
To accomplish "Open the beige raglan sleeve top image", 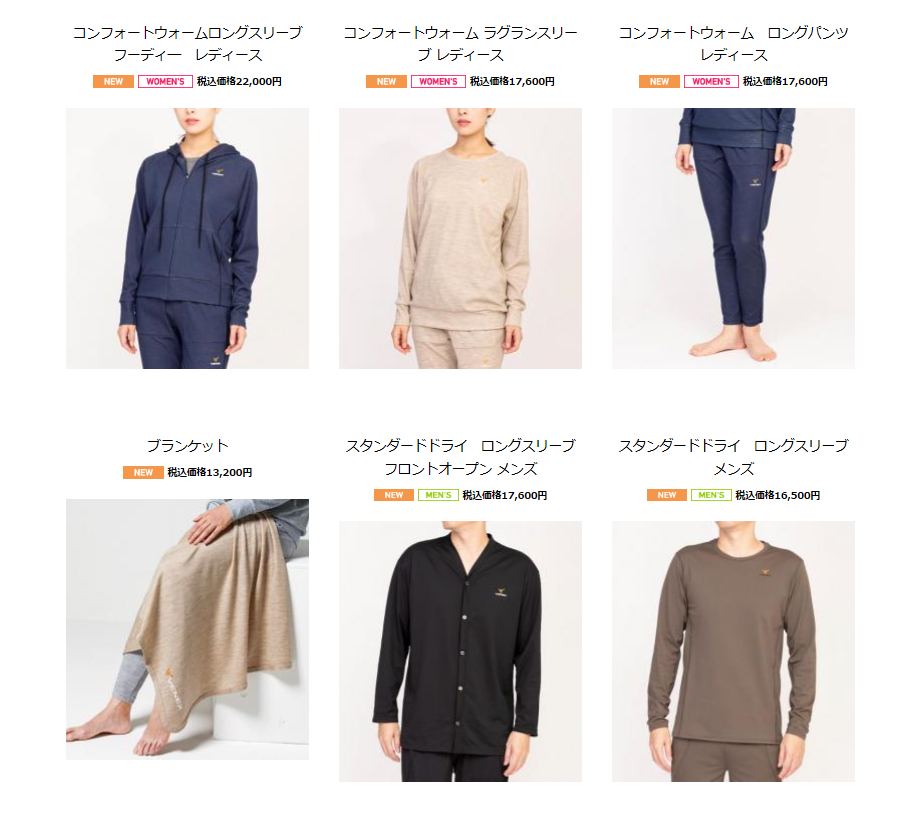I will pyautogui.click(x=460, y=238).
